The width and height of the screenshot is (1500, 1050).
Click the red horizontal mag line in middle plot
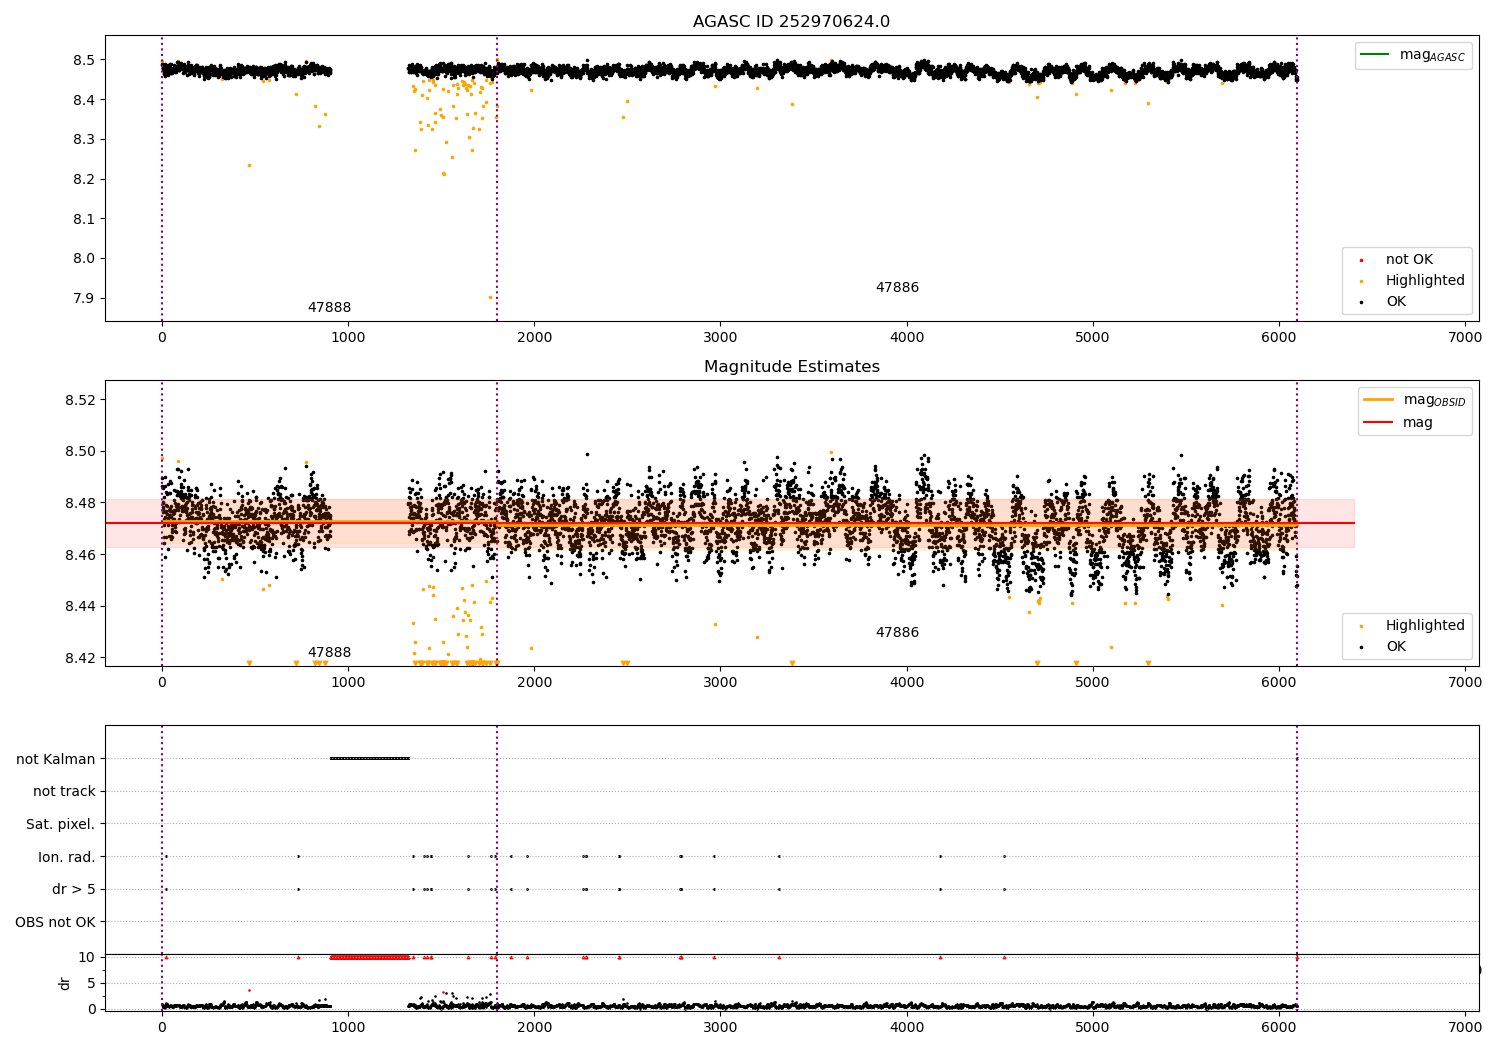tap(730, 523)
